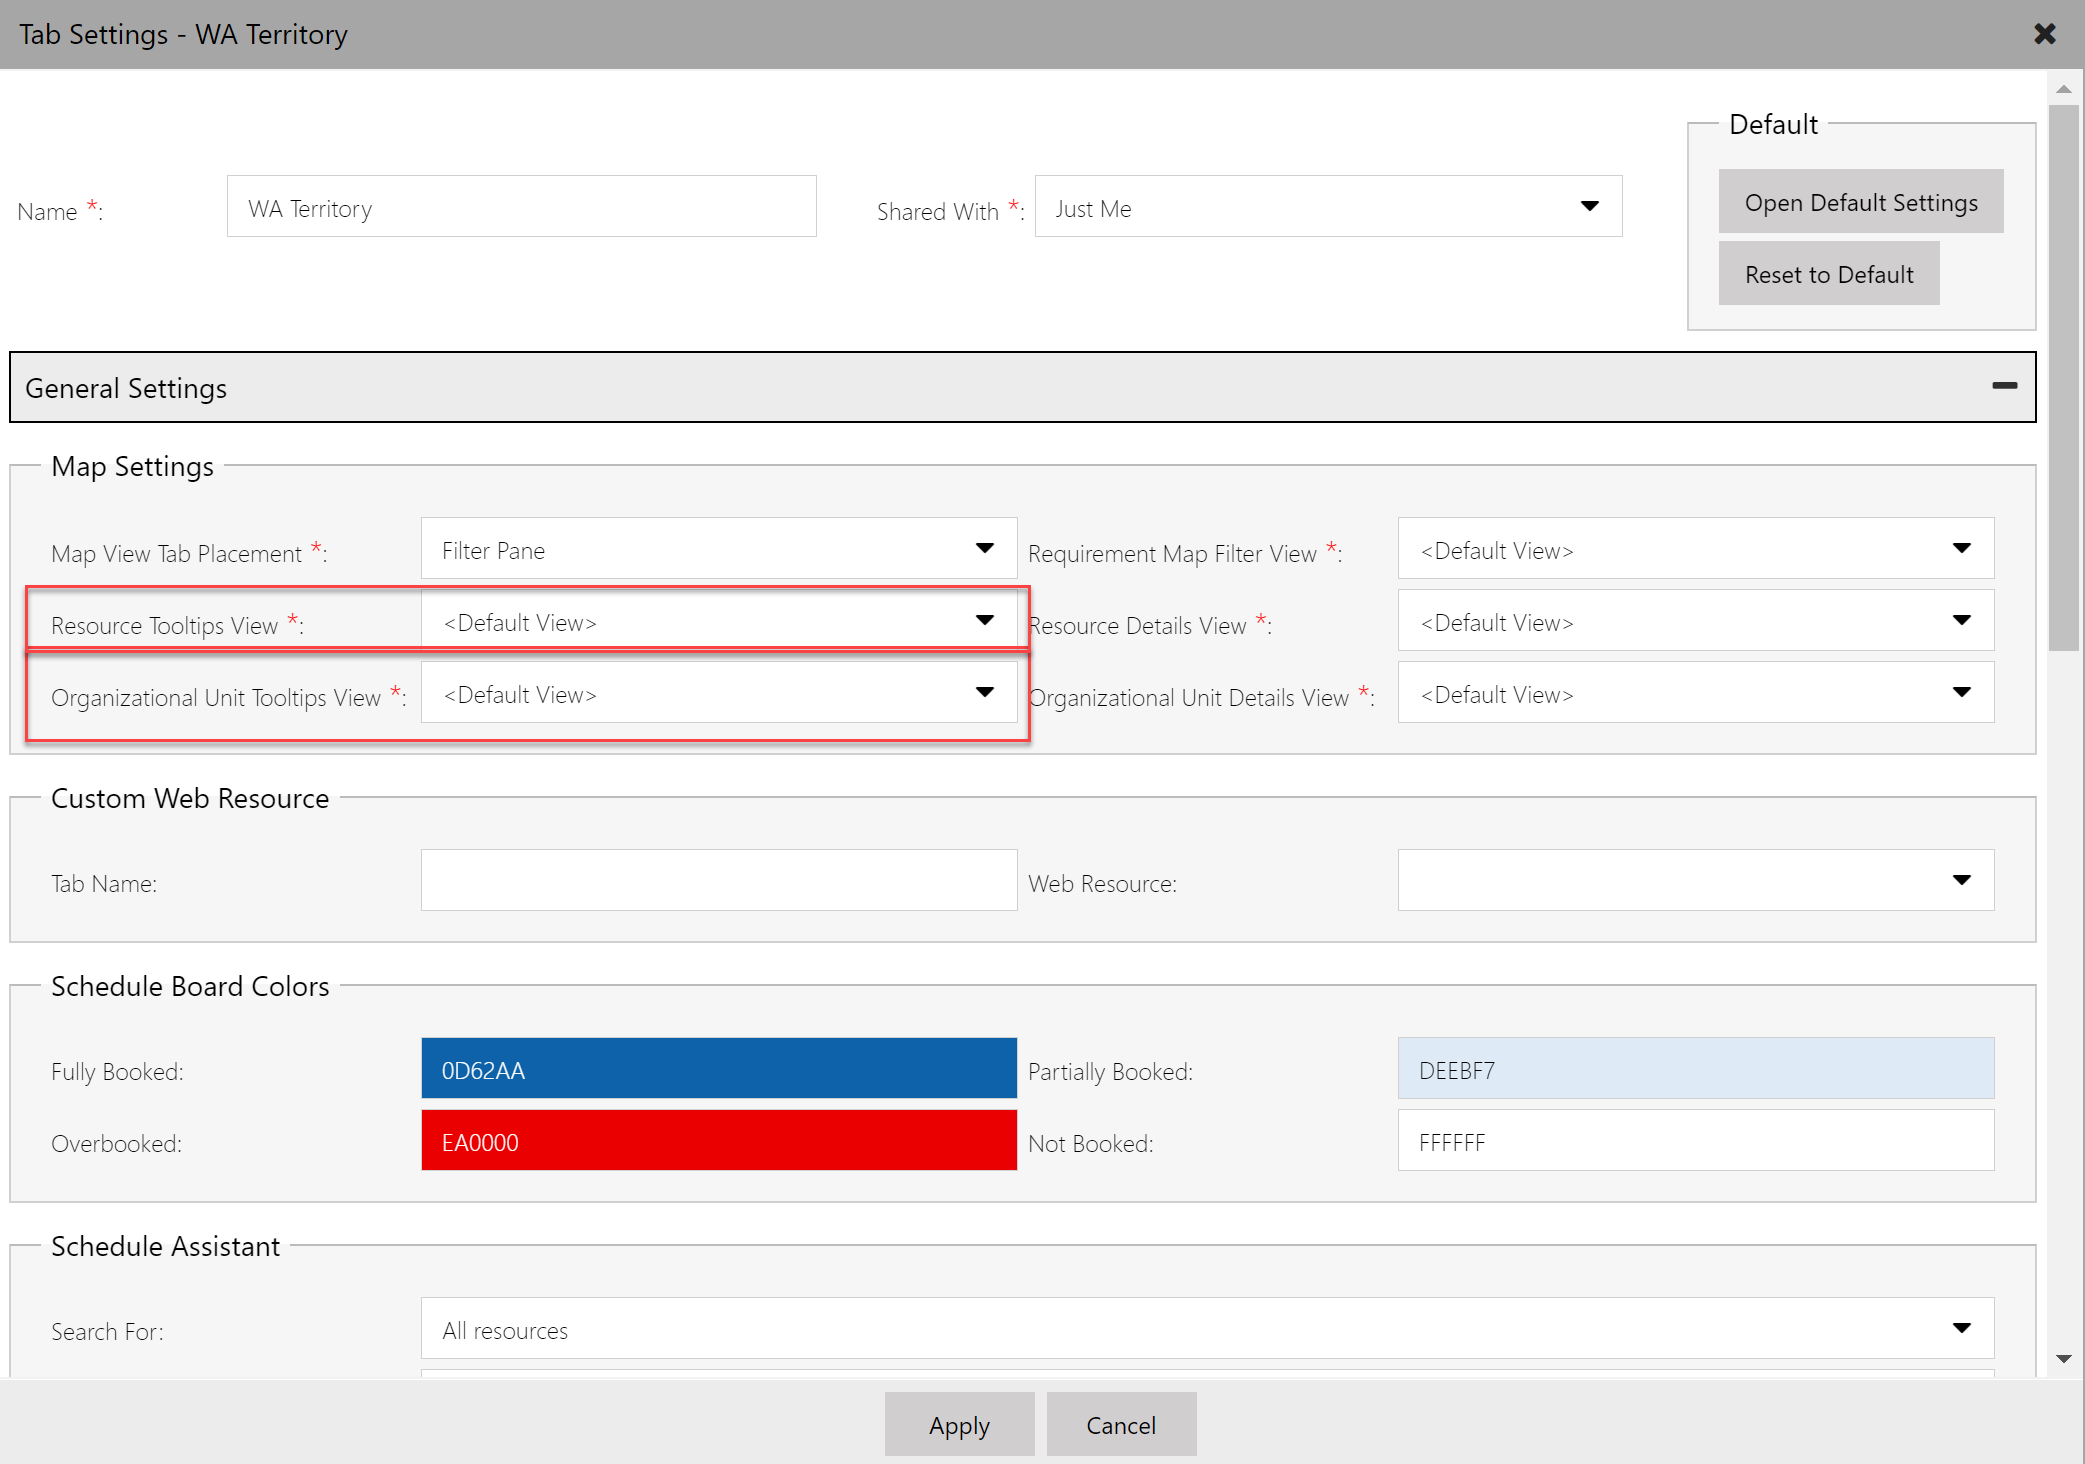
Task: Open the Search For dropdown
Action: click(1961, 1327)
